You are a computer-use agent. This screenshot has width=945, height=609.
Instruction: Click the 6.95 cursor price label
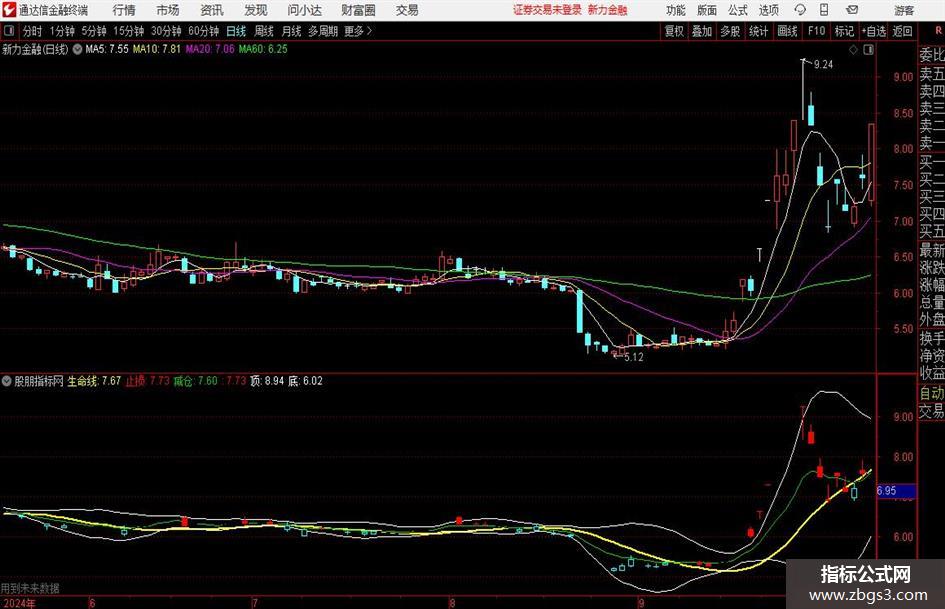coord(896,491)
